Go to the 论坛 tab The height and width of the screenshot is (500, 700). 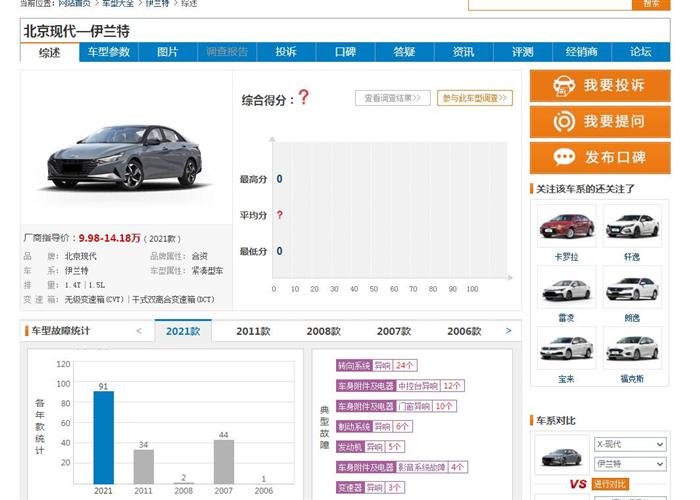641,52
